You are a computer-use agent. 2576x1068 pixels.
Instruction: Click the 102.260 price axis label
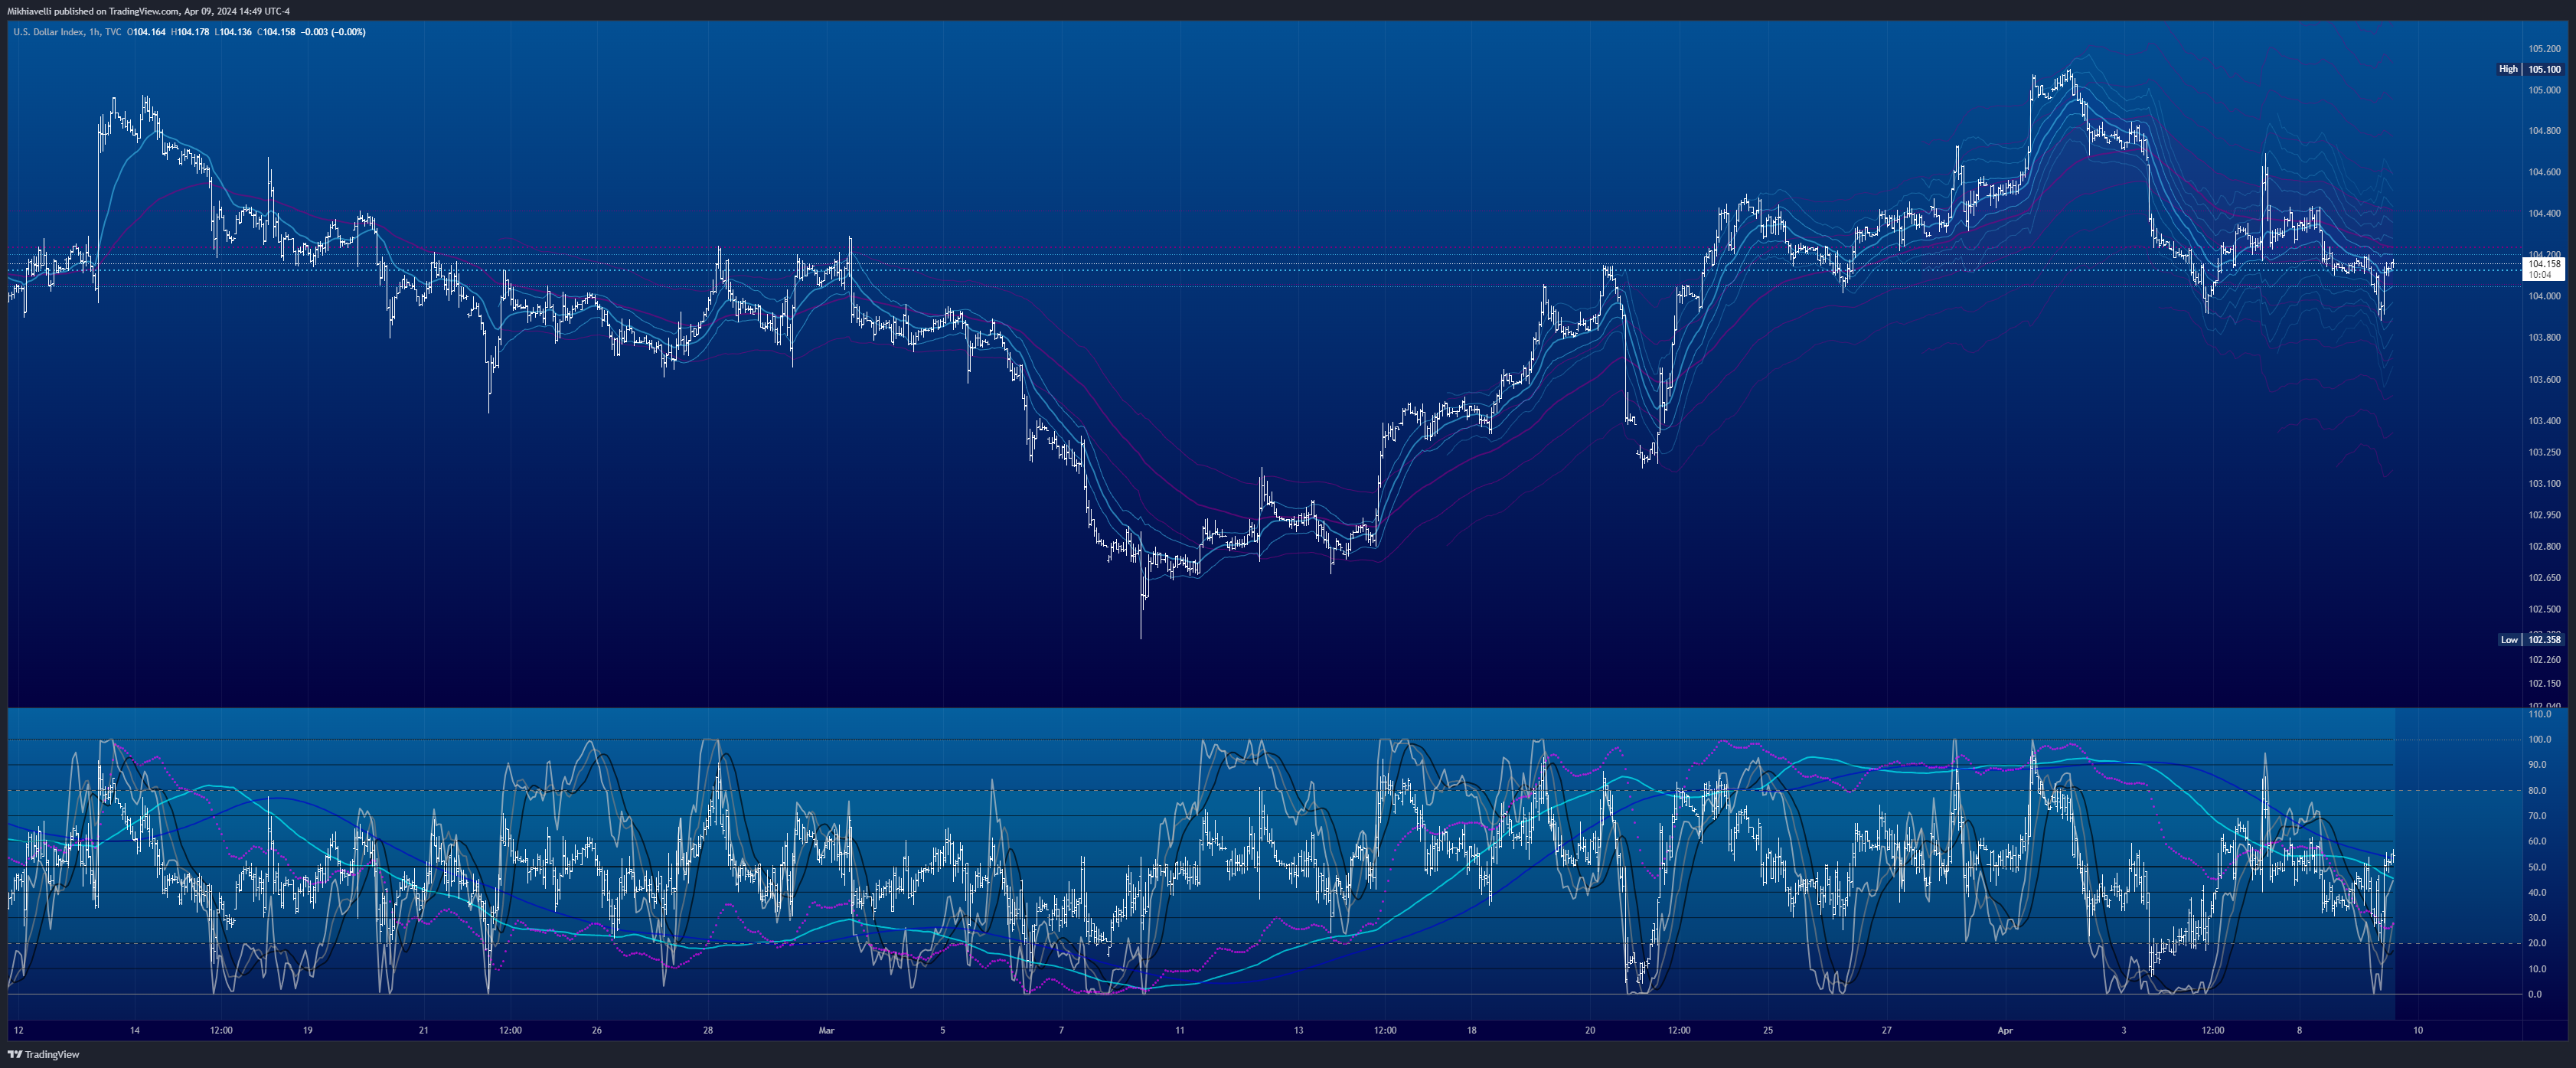coord(2544,659)
